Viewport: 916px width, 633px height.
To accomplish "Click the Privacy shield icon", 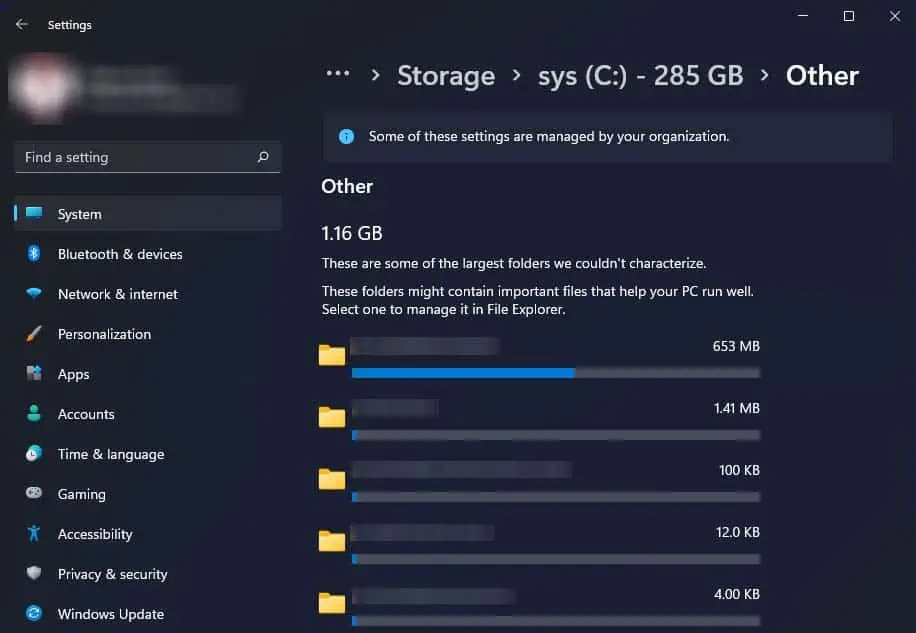I will 34,573.
